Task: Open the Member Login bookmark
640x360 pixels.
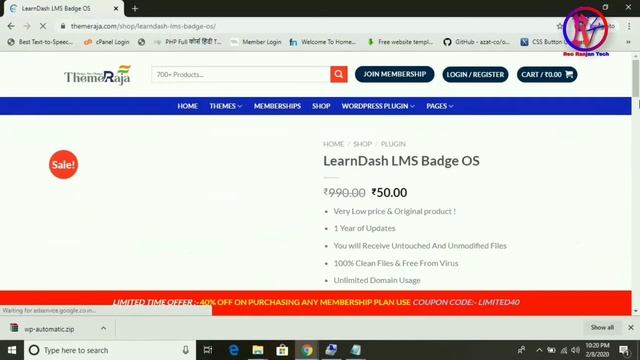Action: click(x=256, y=42)
